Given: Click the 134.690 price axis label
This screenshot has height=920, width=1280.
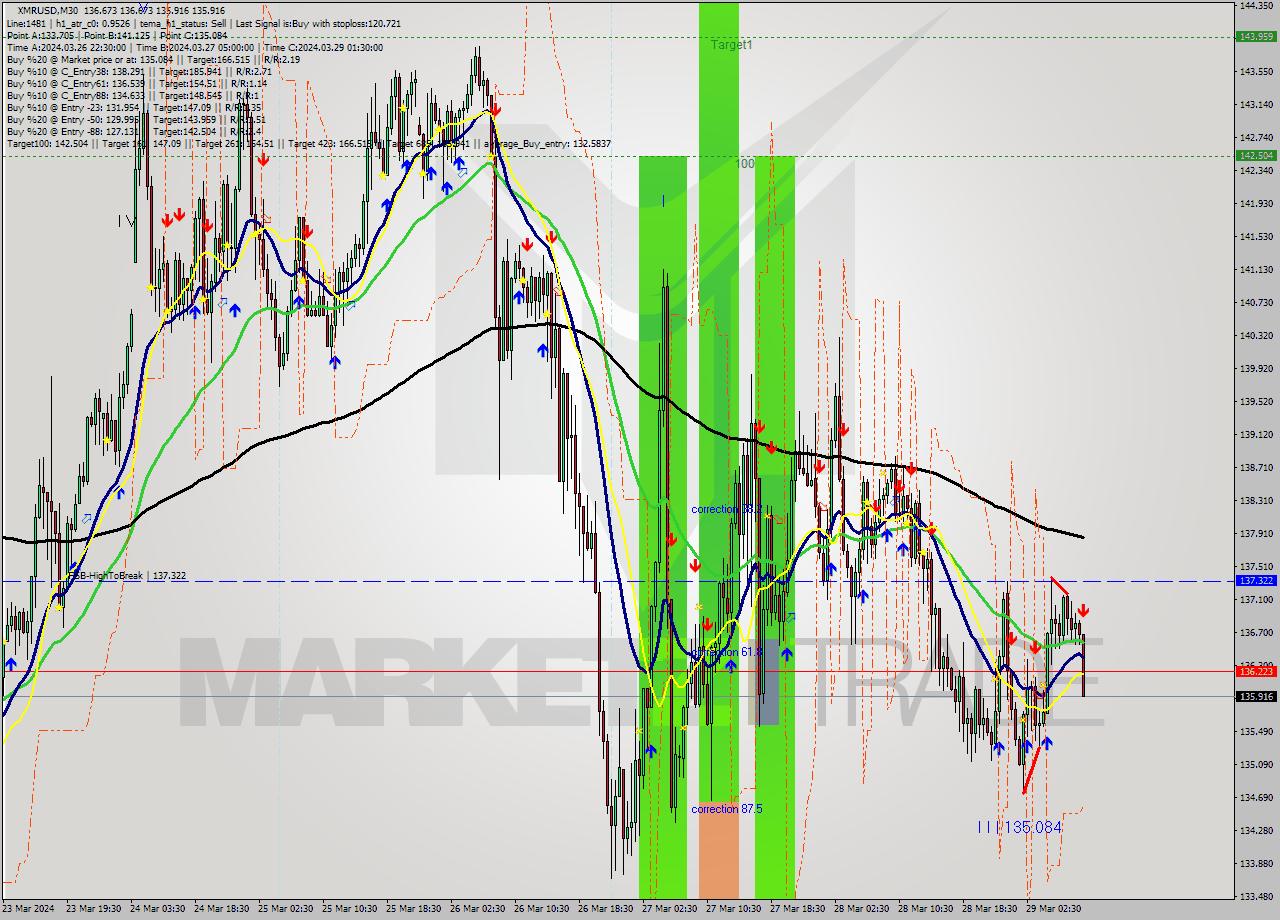Looking at the screenshot, I should [1256, 797].
